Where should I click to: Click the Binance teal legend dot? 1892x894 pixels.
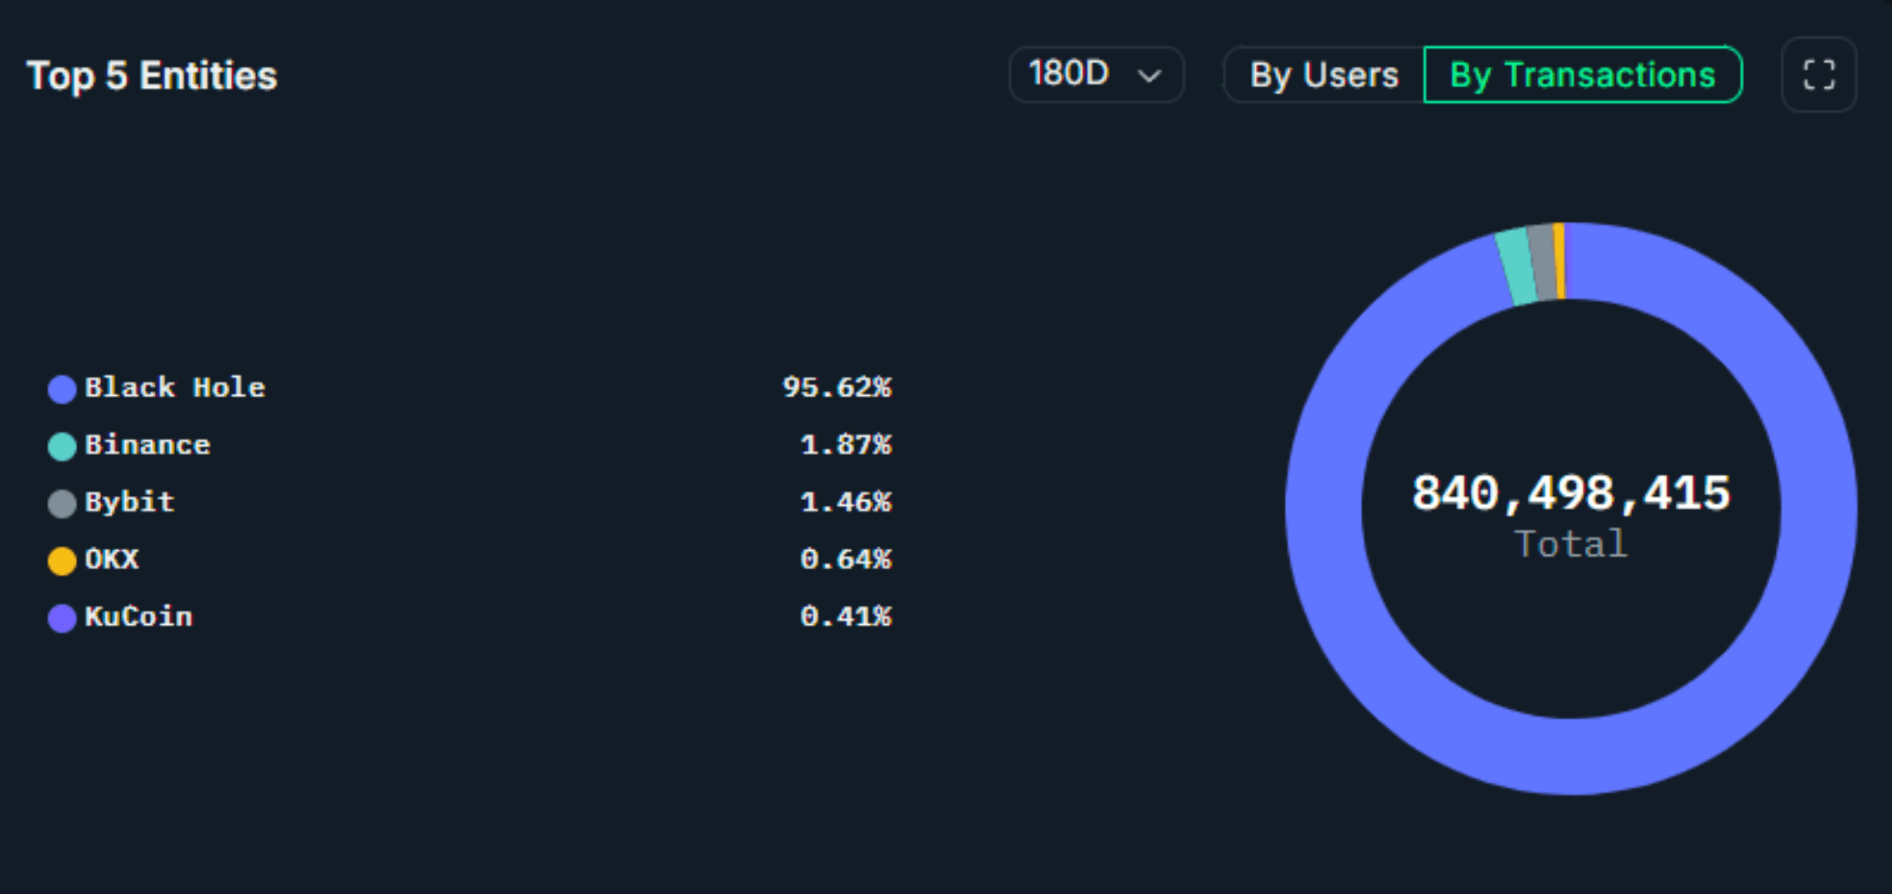click(x=62, y=446)
